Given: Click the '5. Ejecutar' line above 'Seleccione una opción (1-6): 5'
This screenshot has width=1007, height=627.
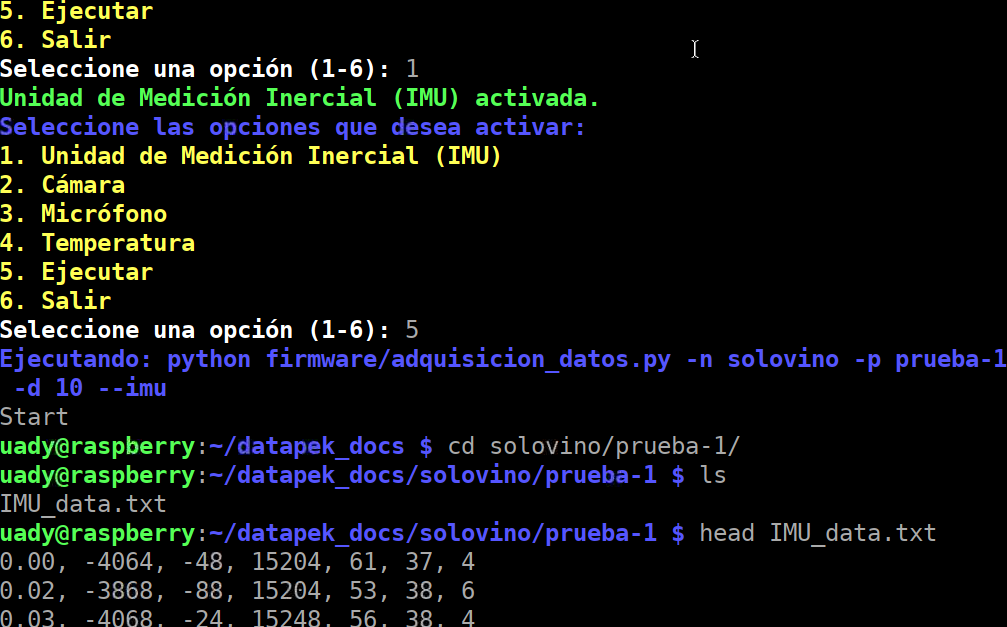Looking at the screenshot, I should coord(76,272).
